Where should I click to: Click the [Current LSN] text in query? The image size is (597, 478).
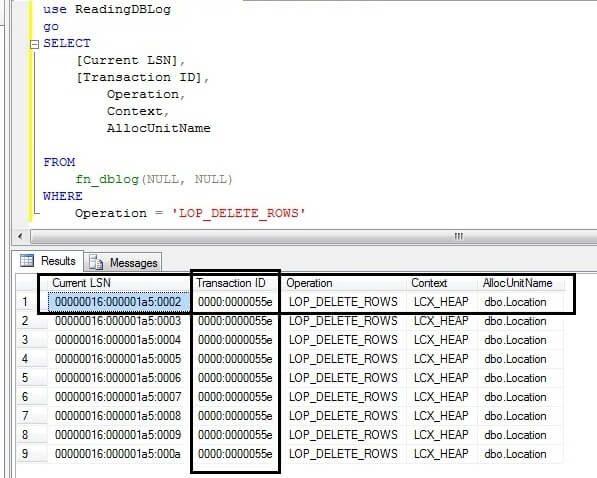[127, 60]
